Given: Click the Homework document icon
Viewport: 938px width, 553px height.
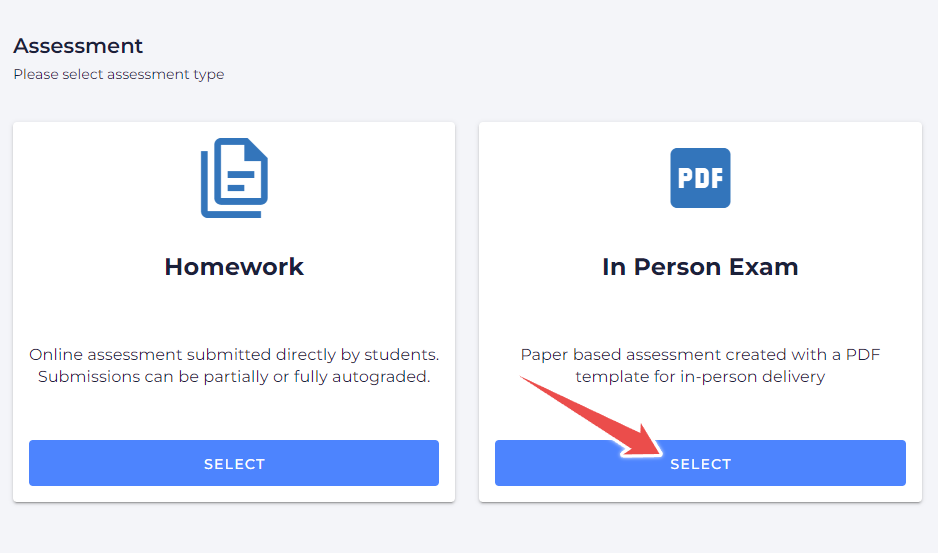Looking at the screenshot, I should coord(234,178).
